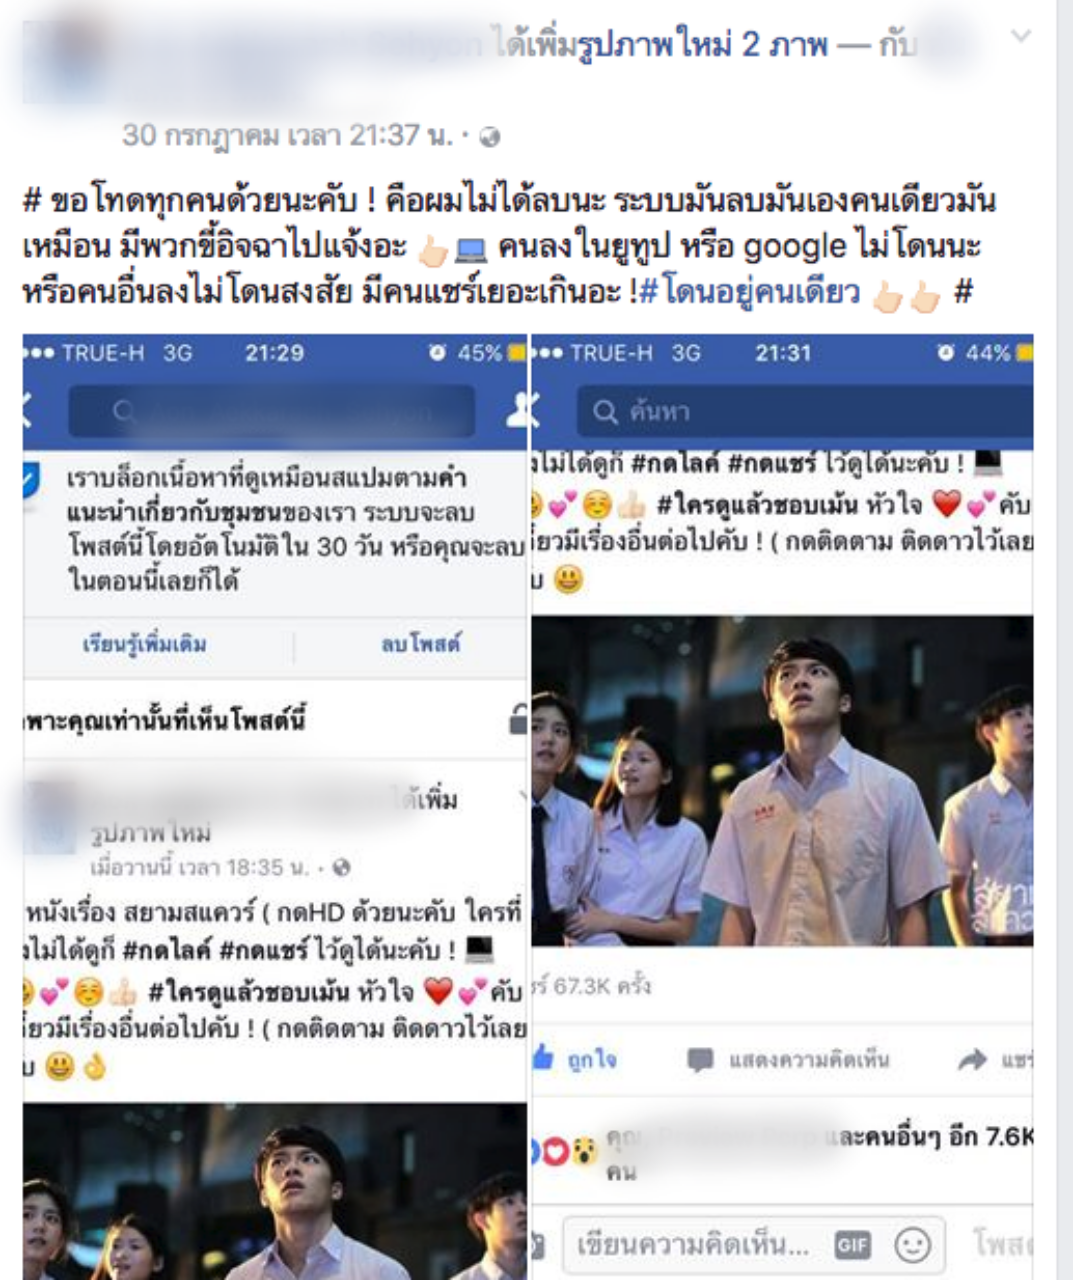Click แสดงความคิดเห็น comment button
The height and width of the screenshot is (1280, 1073).
pyautogui.click(x=788, y=1060)
